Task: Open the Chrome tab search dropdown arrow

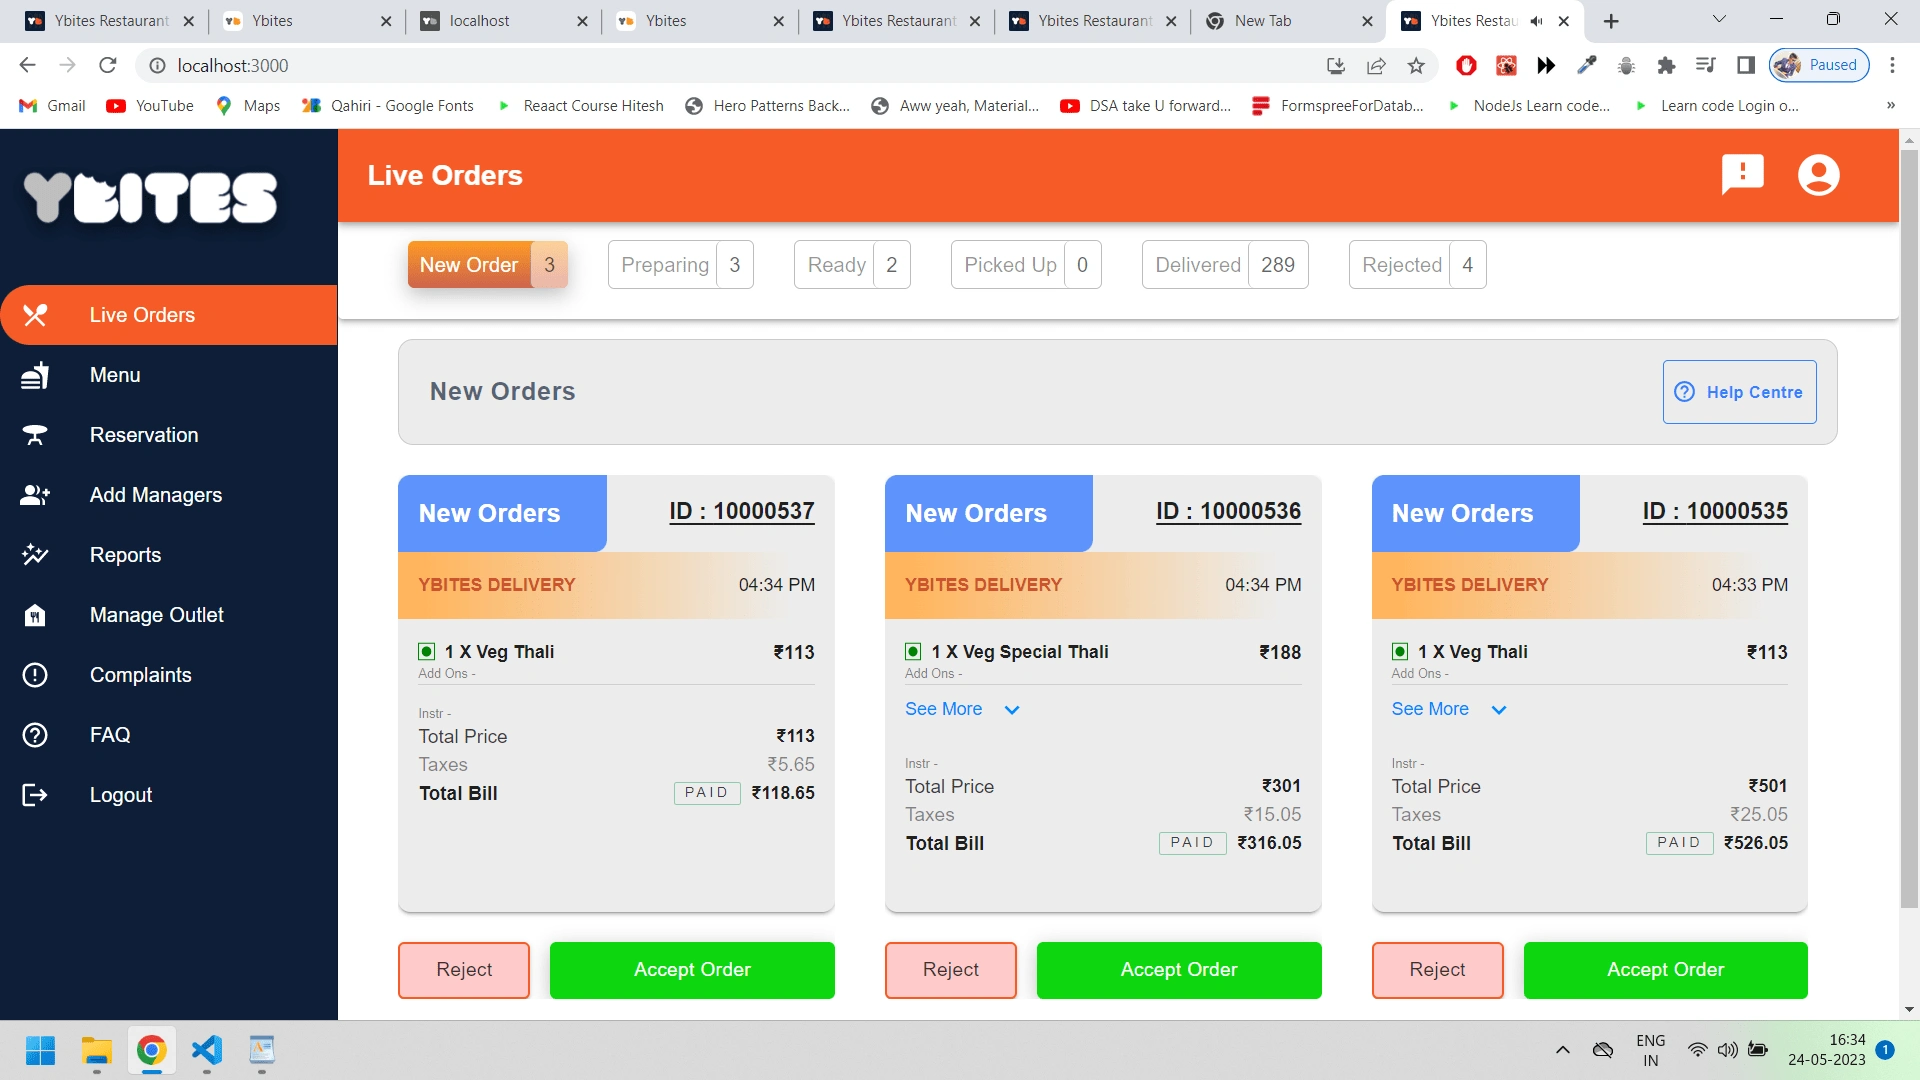Action: [x=1719, y=20]
